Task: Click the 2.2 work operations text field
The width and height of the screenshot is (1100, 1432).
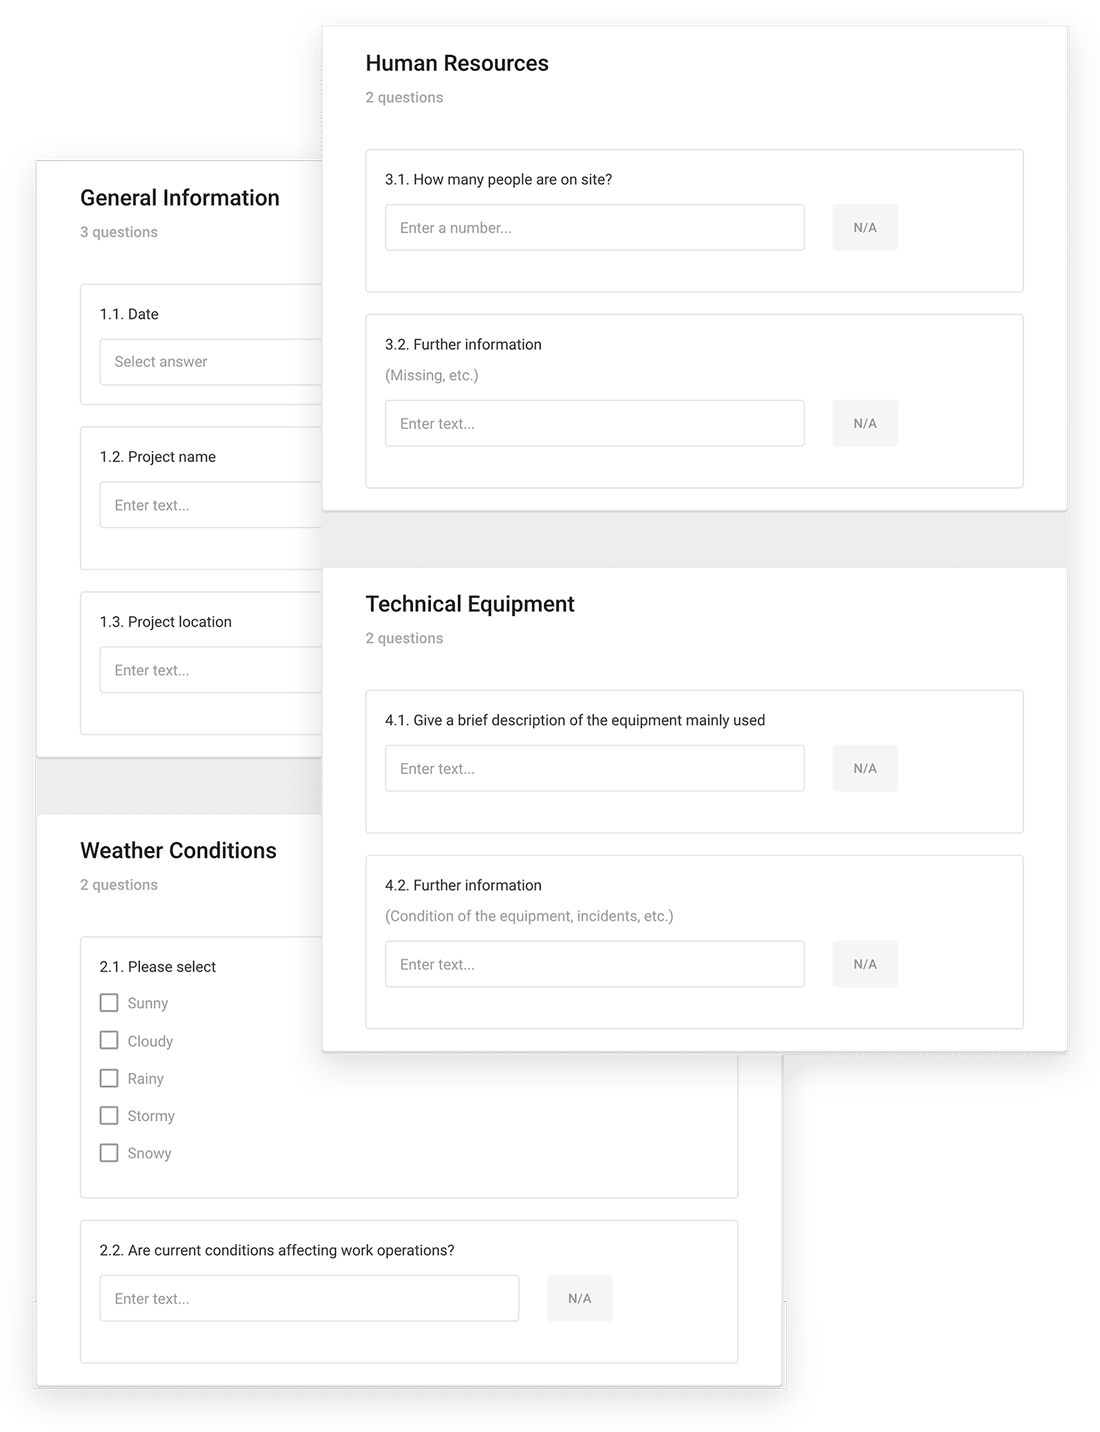Action: [309, 1299]
